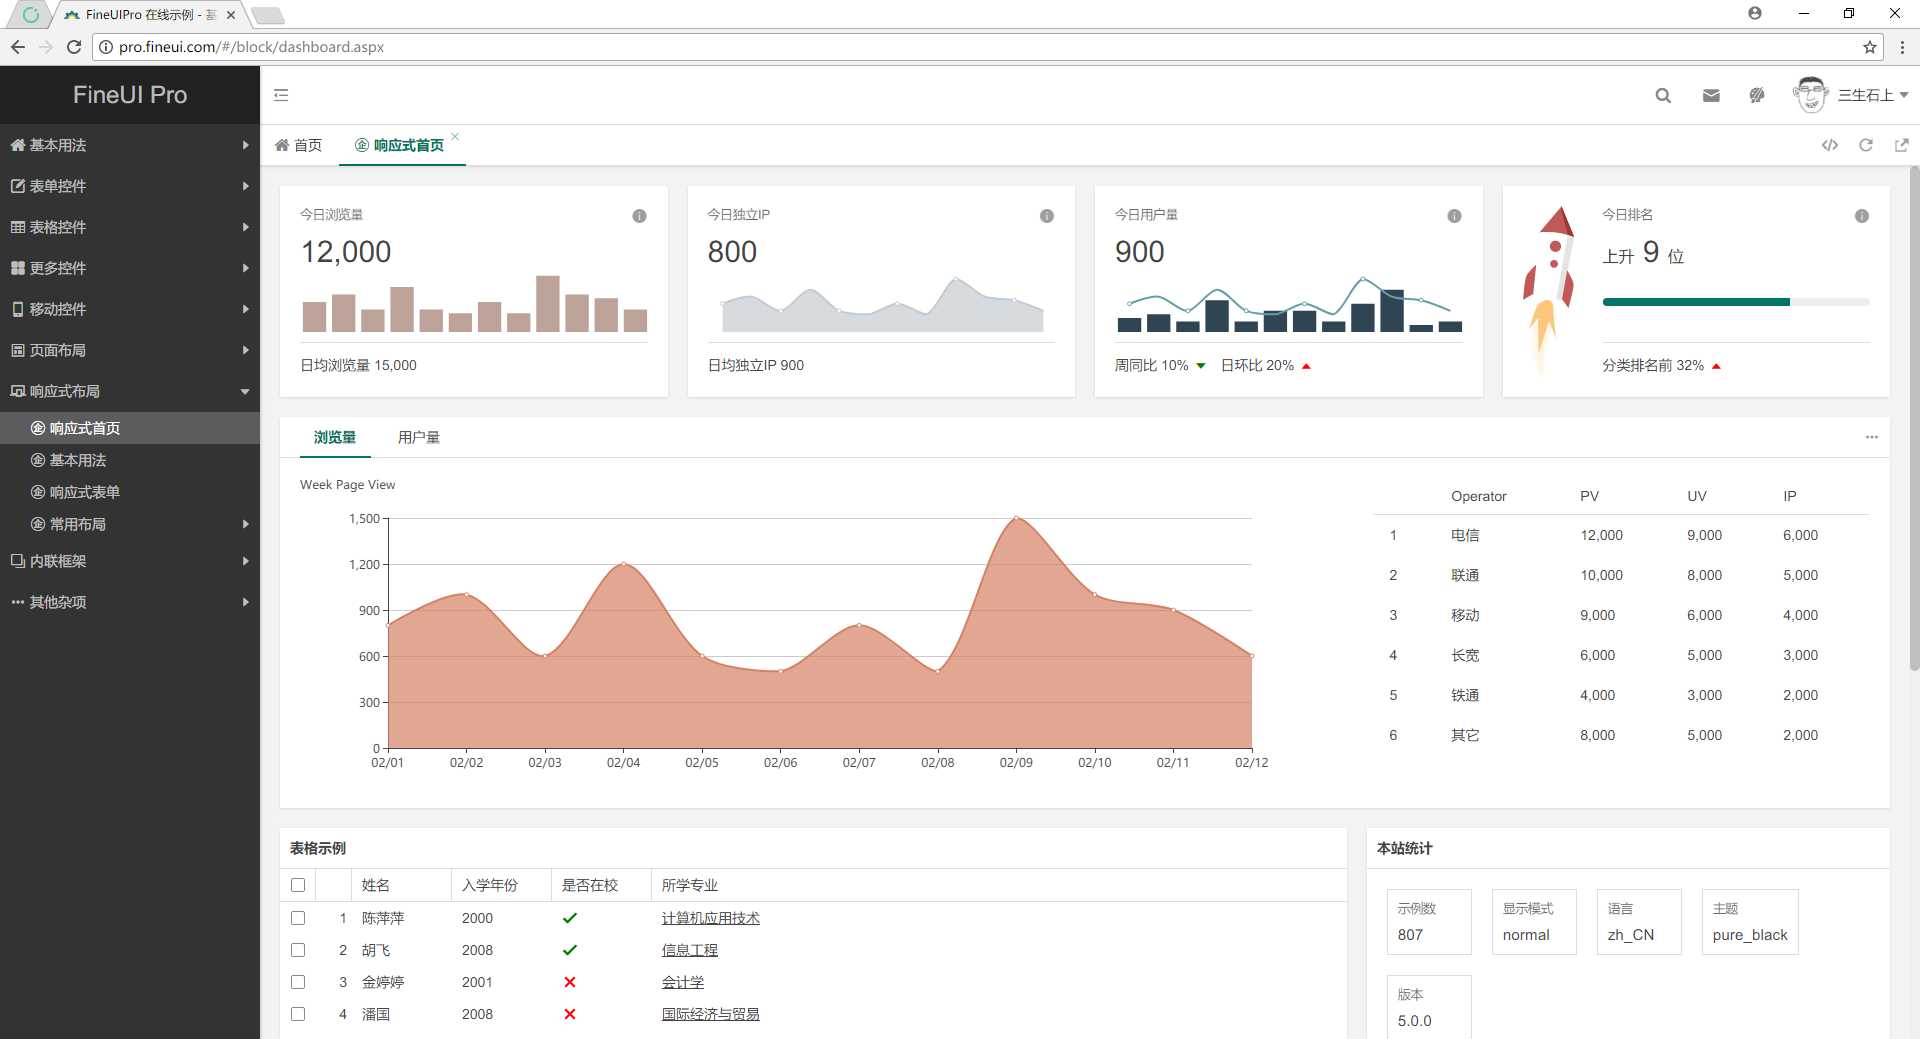The image size is (1920, 1039).
Task: Click the page vertical scrollbar
Action: [1914, 418]
